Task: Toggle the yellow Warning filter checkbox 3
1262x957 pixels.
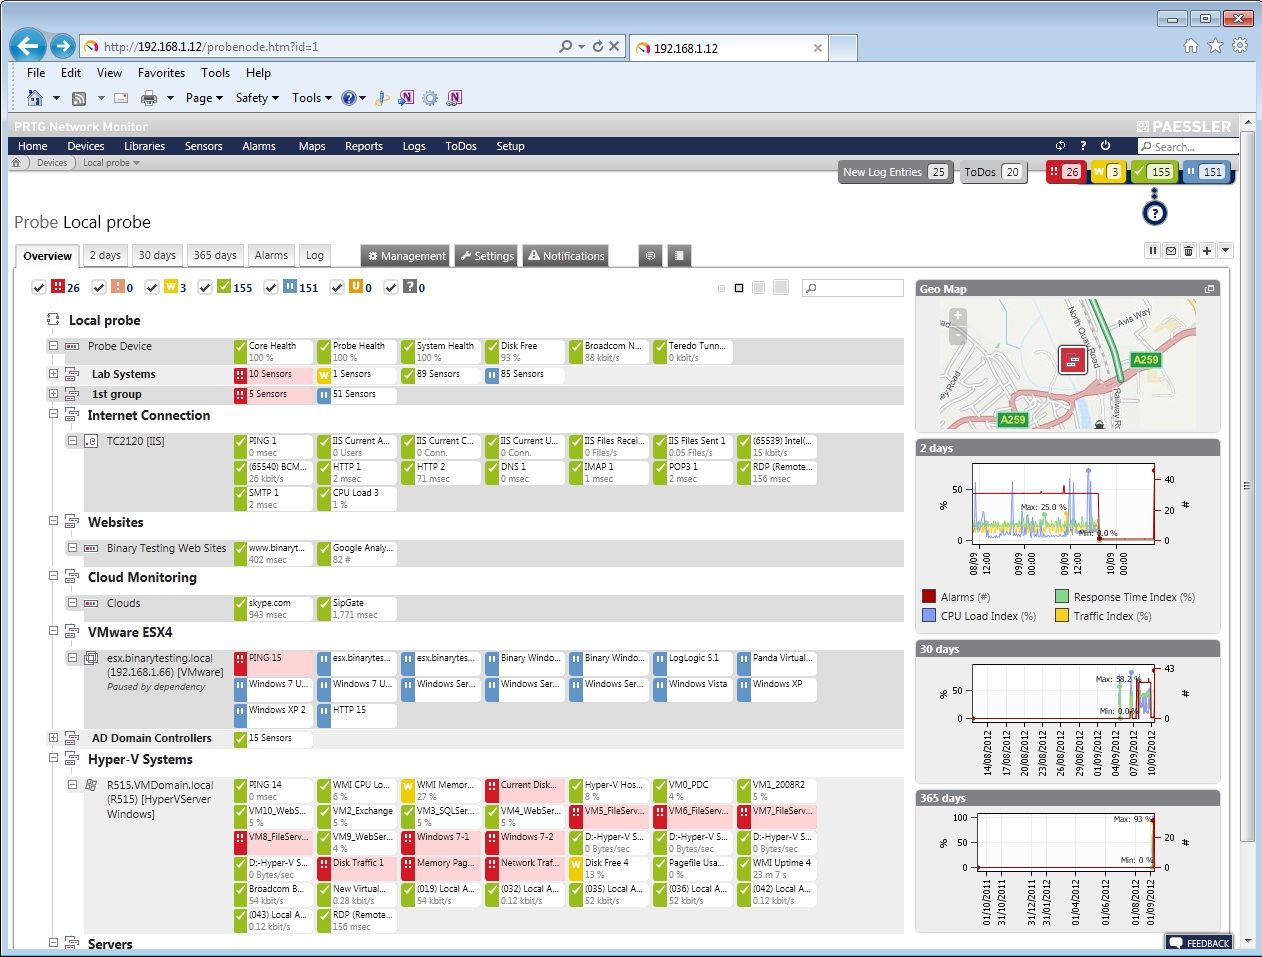Action: 152,288
